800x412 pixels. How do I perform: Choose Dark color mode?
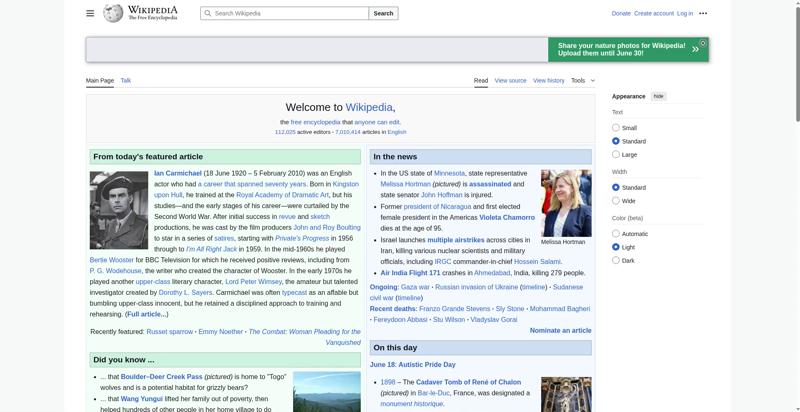[x=616, y=260]
